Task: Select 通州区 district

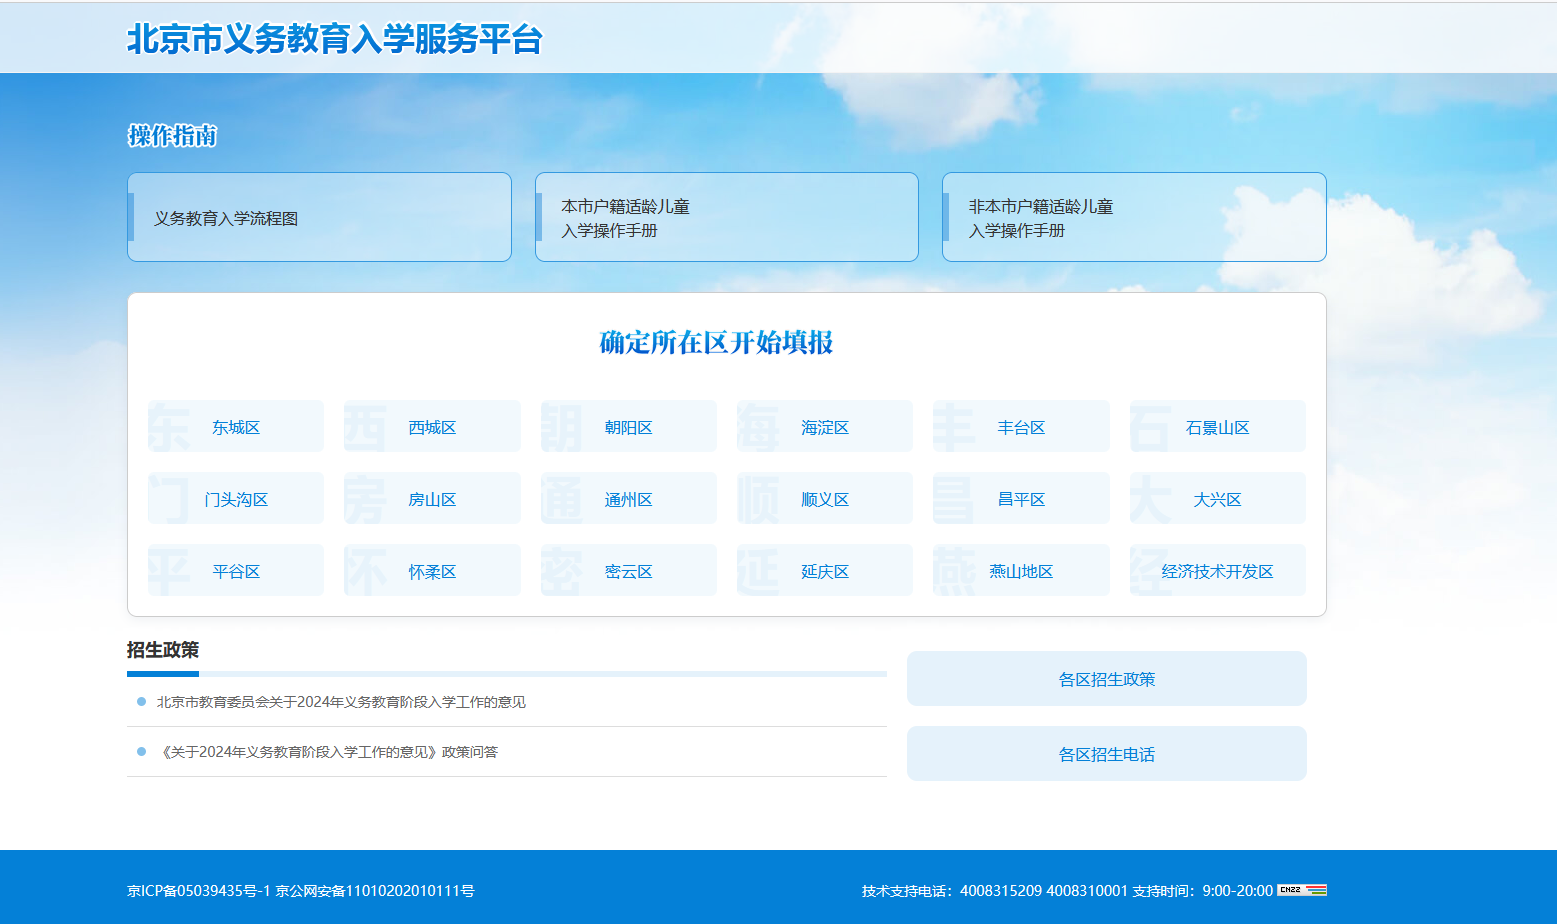Action: [x=628, y=499]
